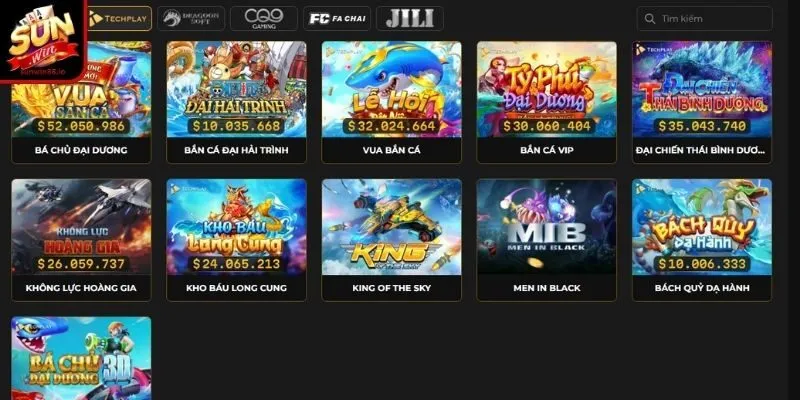Open the Sun Win logo
Image resolution: width=800 pixels, height=400 pixels.
pyautogui.click(x=43, y=41)
